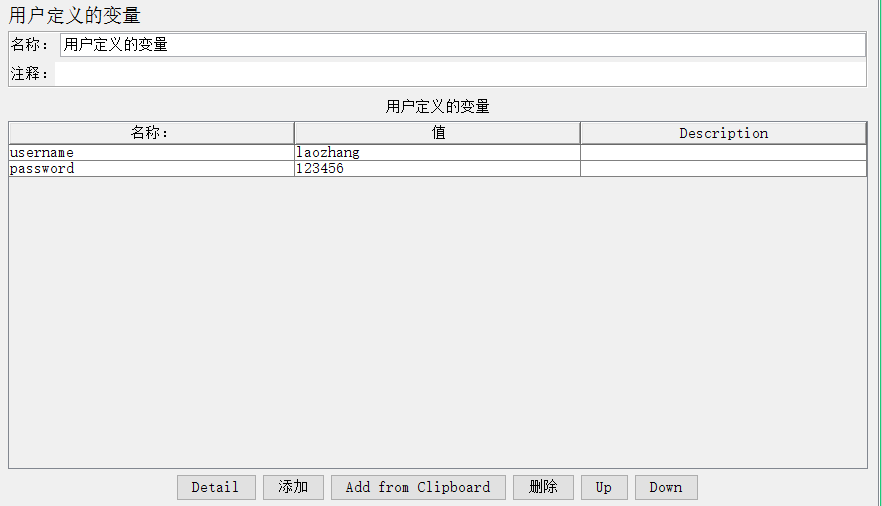Image resolution: width=882 pixels, height=506 pixels.
Task: Select the laozhang value cell
Action: (x=437, y=152)
